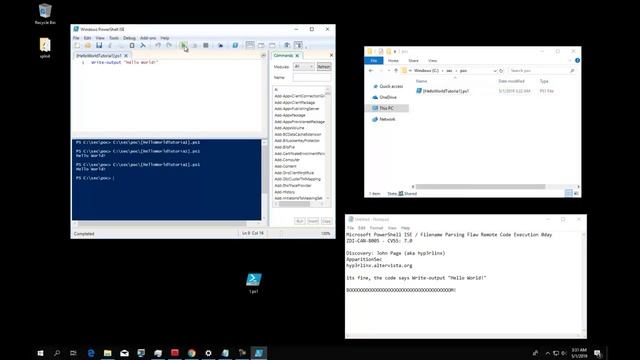640x360 pixels.
Task: Open the Help menu in PowerShell ISE
Action: click(164, 38)
